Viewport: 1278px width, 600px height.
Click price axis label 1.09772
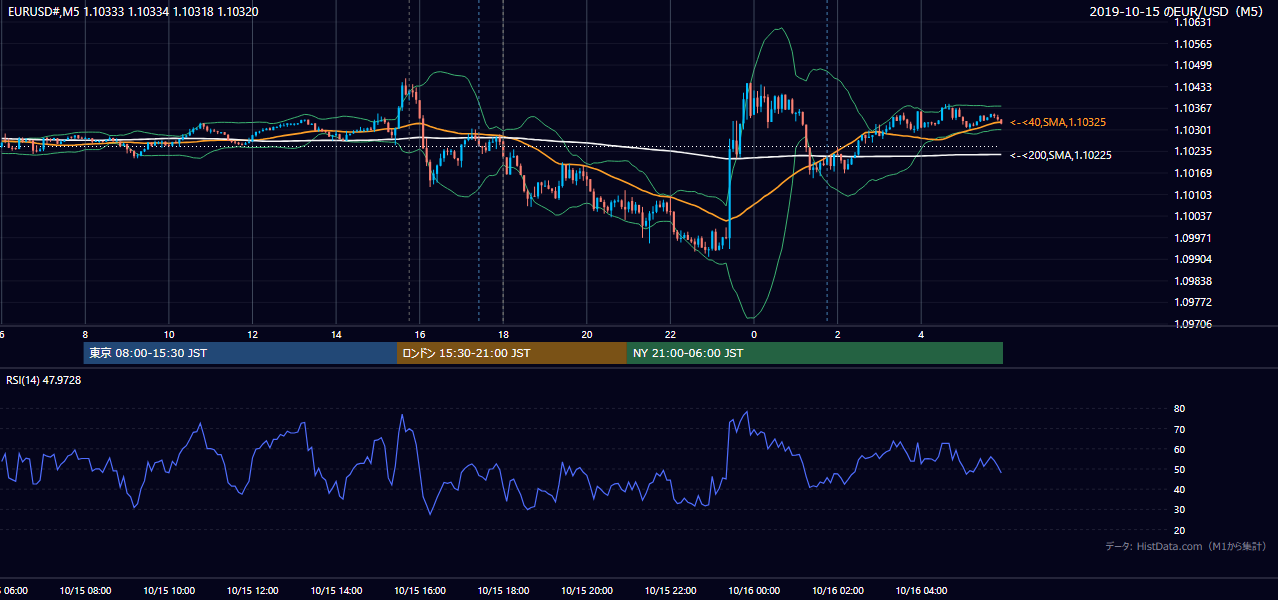point(1193,302)
